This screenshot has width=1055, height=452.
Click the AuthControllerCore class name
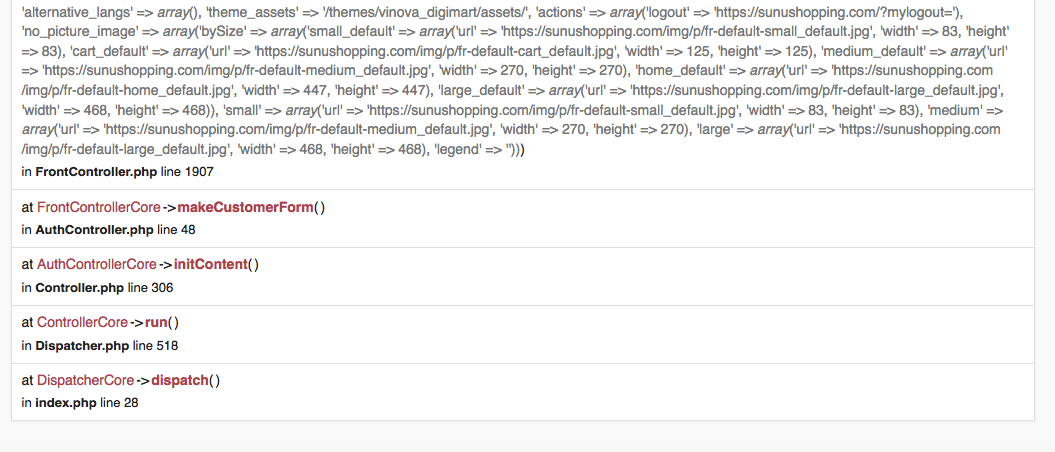coord(97,265)
